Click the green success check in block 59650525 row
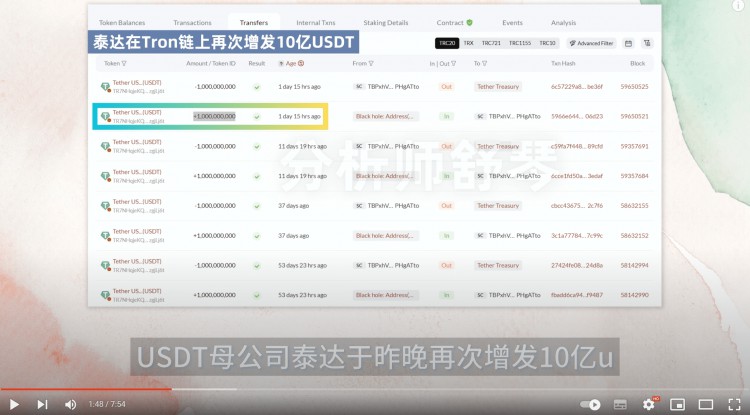The image size is (750, 415). click(x=257, y=87)
